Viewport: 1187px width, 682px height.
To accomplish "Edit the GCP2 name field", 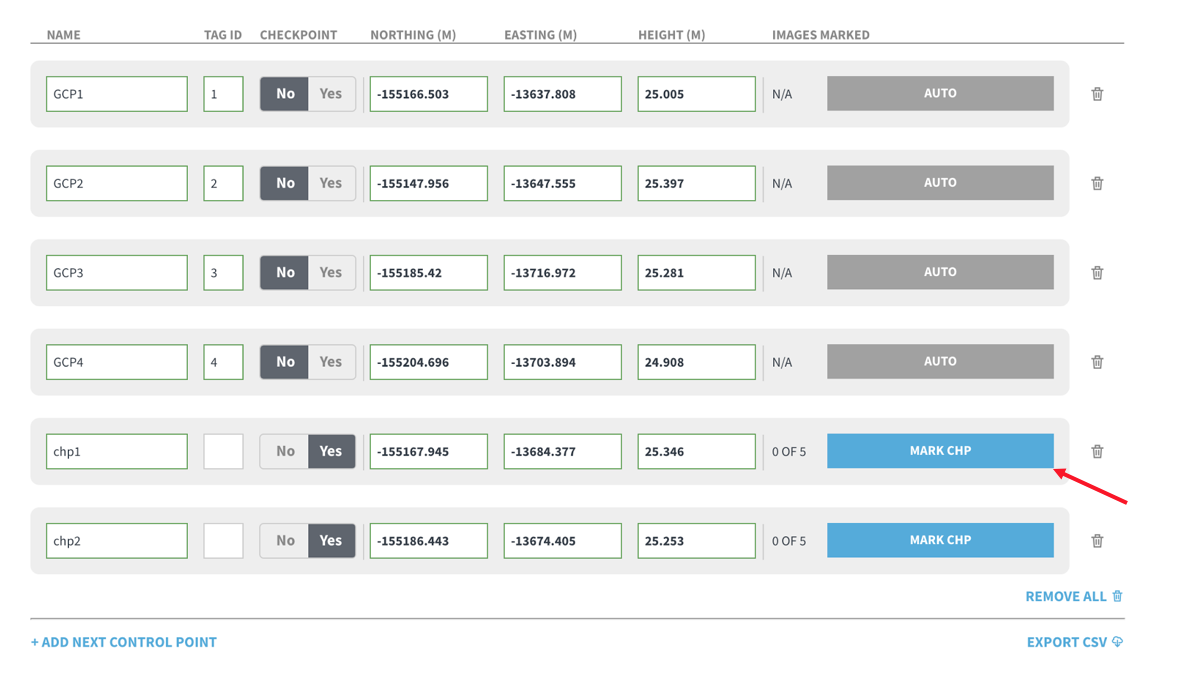I will (x=117, y=183).
